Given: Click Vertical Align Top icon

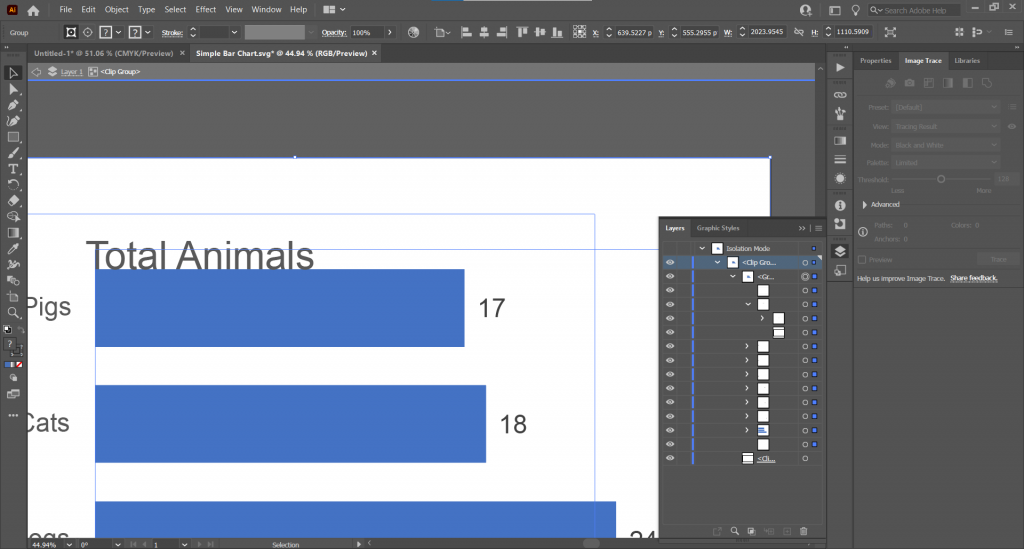Looking at the screenshot, I should click(x=522, y=32).
